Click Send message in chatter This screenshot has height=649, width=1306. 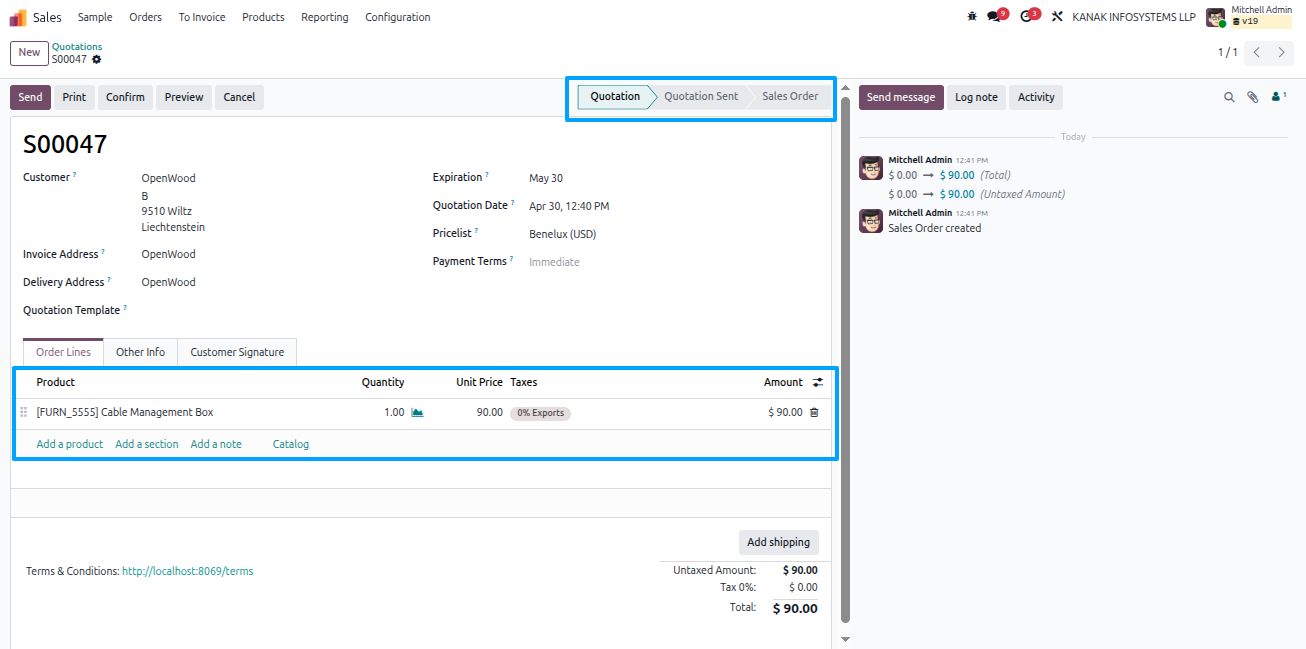901,97
